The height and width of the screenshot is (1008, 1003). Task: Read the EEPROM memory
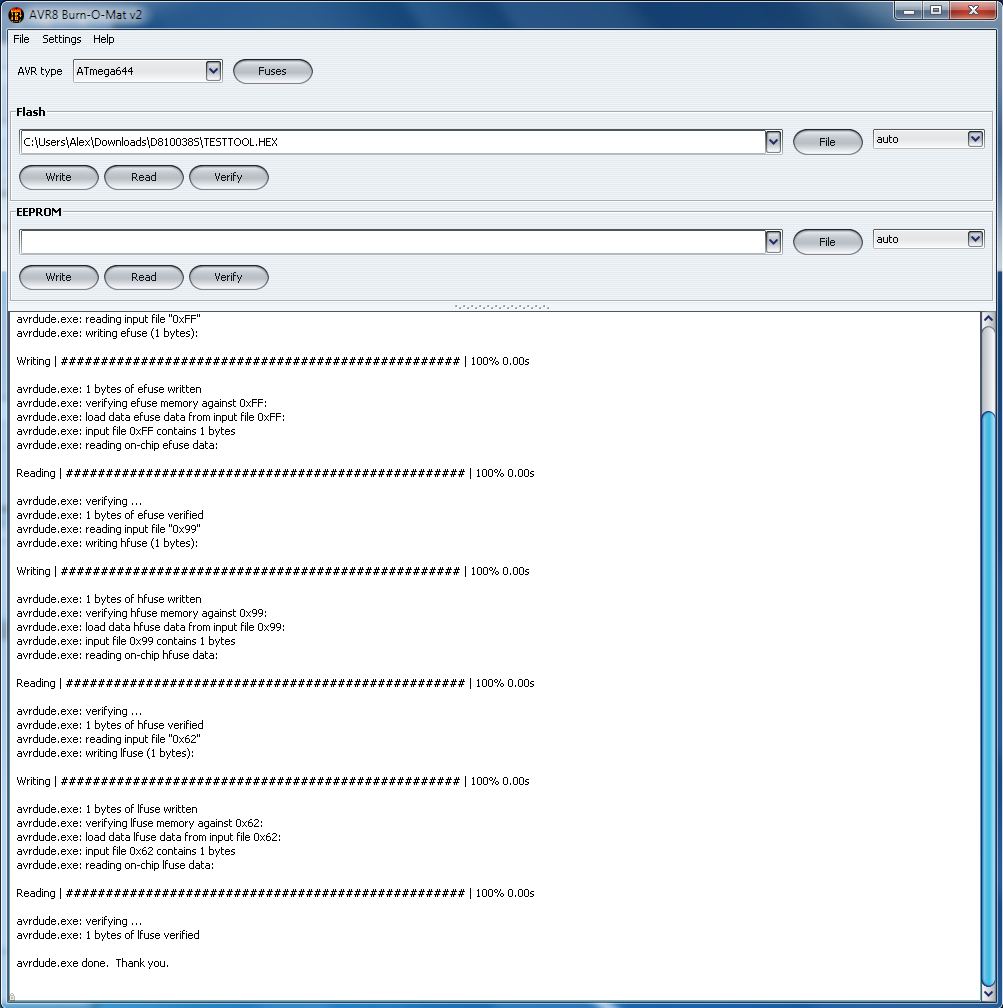coord(144,277)
